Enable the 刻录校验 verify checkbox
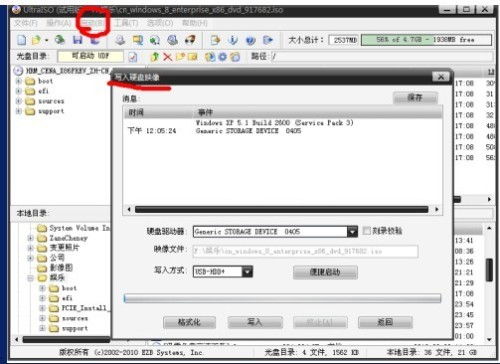 [366, 231]
